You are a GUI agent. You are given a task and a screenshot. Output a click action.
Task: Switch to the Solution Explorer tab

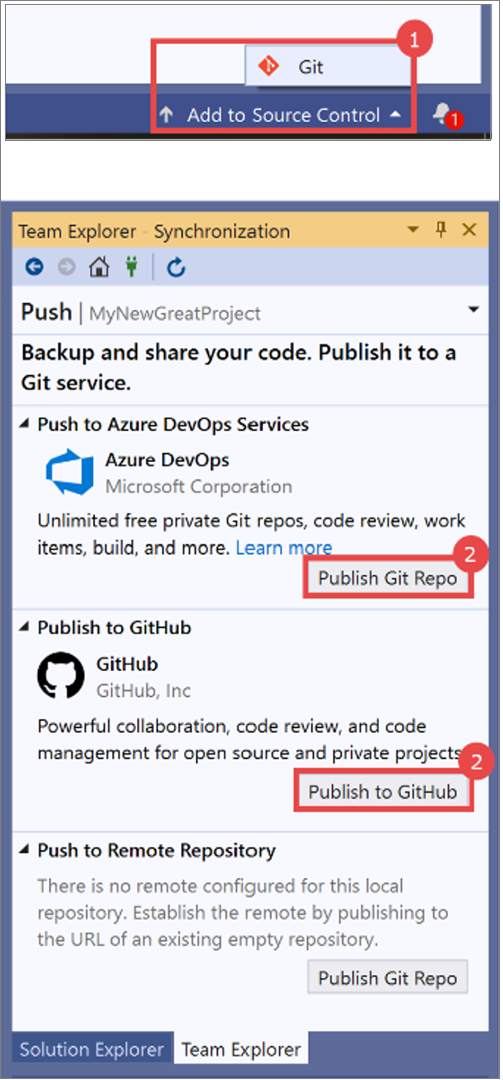(92, 1050)
